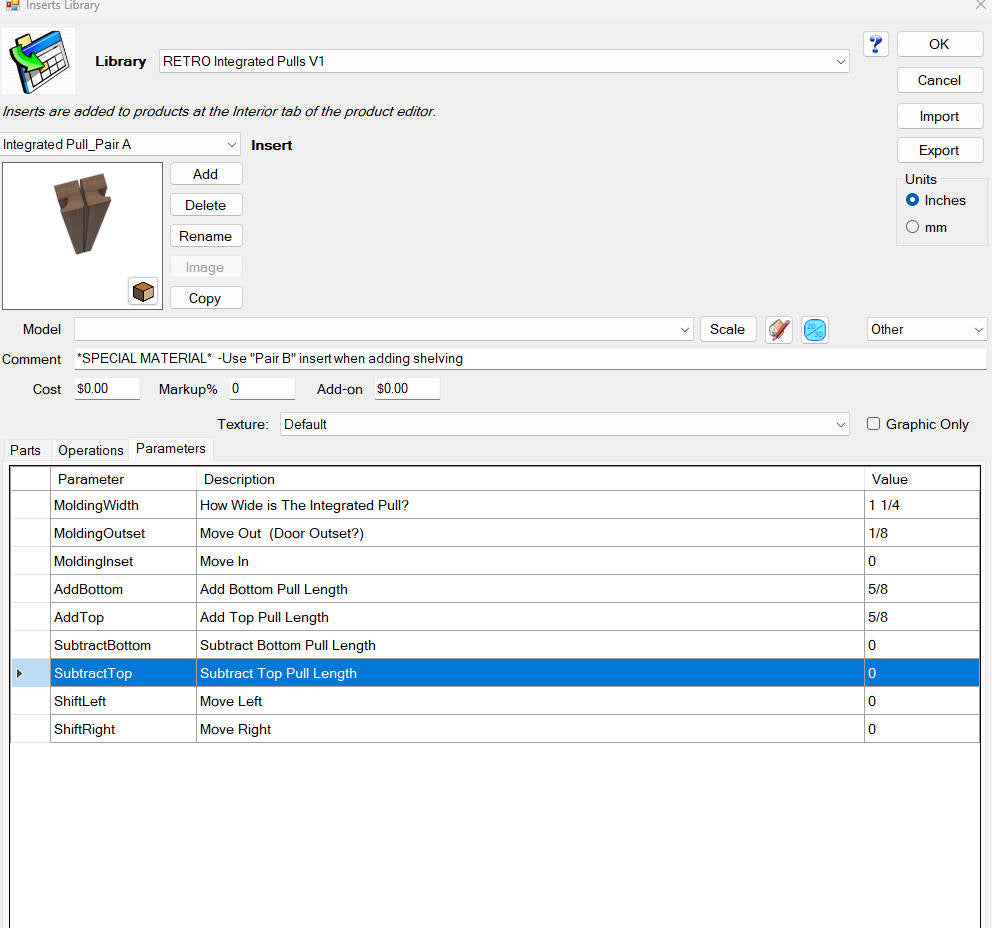
Task: Click the 'Move Left' description cell
Action: 530,701
